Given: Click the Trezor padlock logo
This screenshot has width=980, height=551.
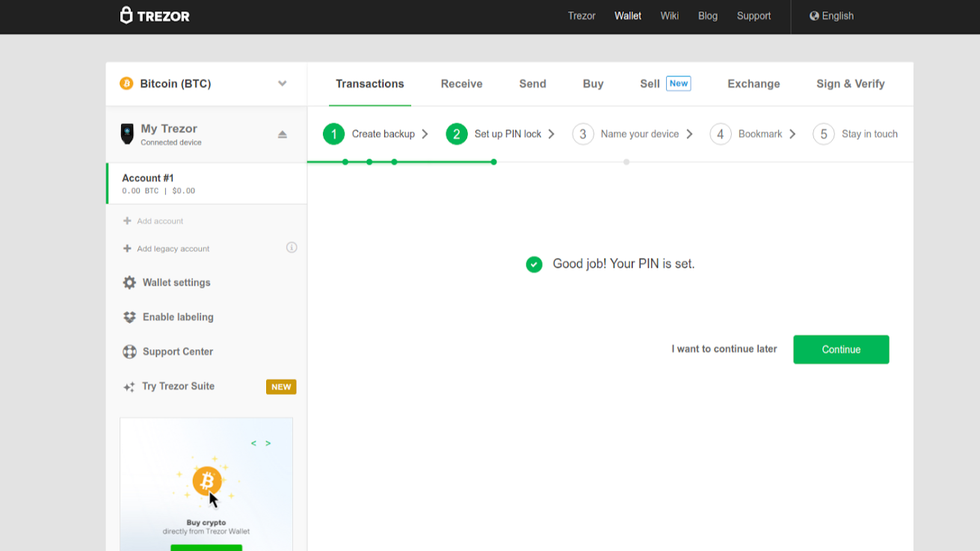Looking at the screenshot, I should [126, 15].
